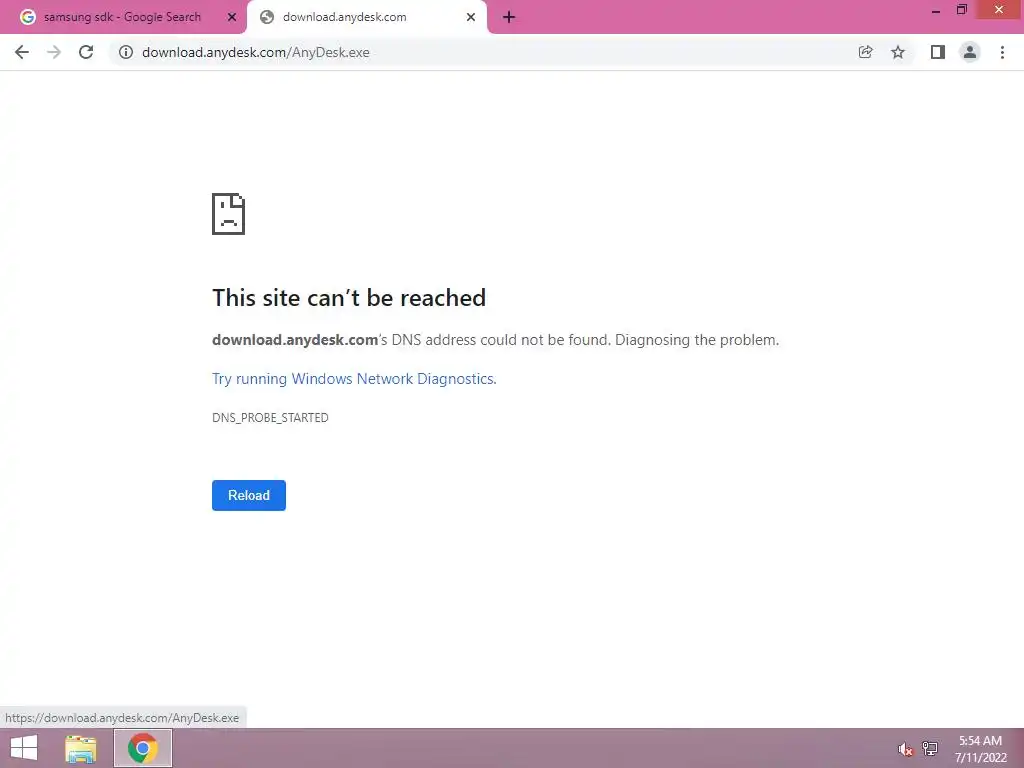Open a new tab with plus button

click(509, 17)
